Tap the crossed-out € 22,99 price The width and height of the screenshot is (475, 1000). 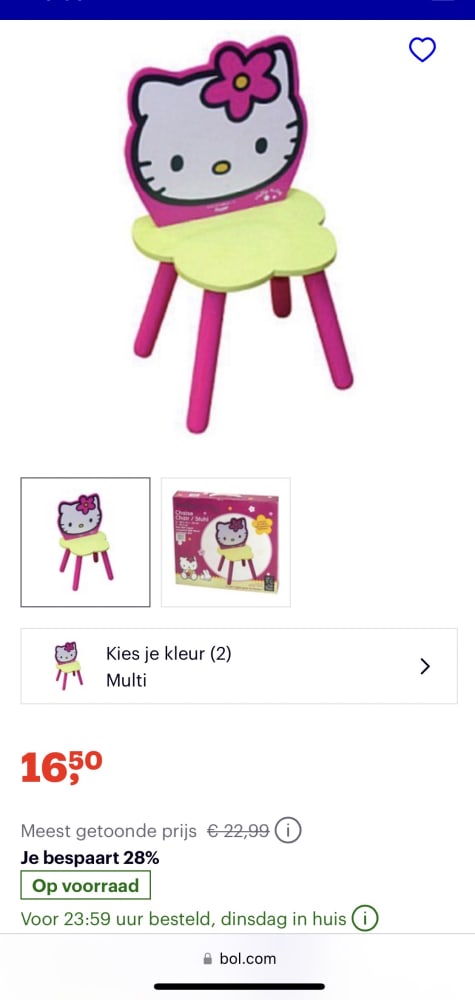pyautogui.click(x=238, y=831)
